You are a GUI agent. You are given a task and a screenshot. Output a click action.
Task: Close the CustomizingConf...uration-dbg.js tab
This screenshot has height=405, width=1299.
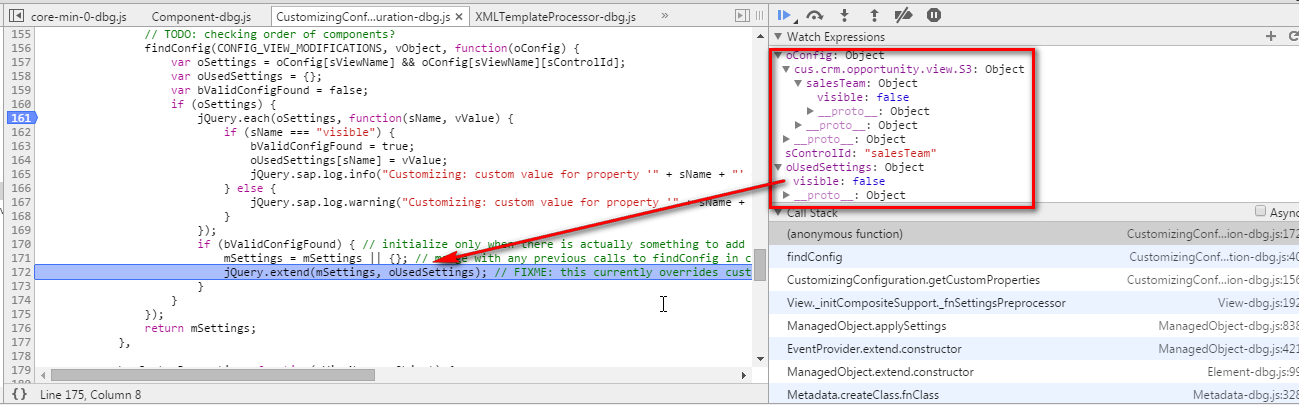pos(459,18)
